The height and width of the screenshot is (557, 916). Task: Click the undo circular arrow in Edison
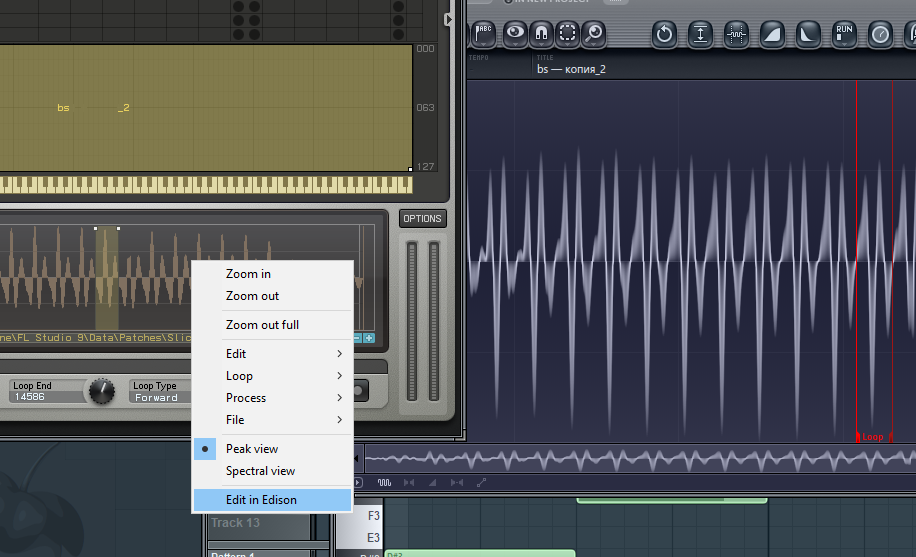tap(664, 34)
